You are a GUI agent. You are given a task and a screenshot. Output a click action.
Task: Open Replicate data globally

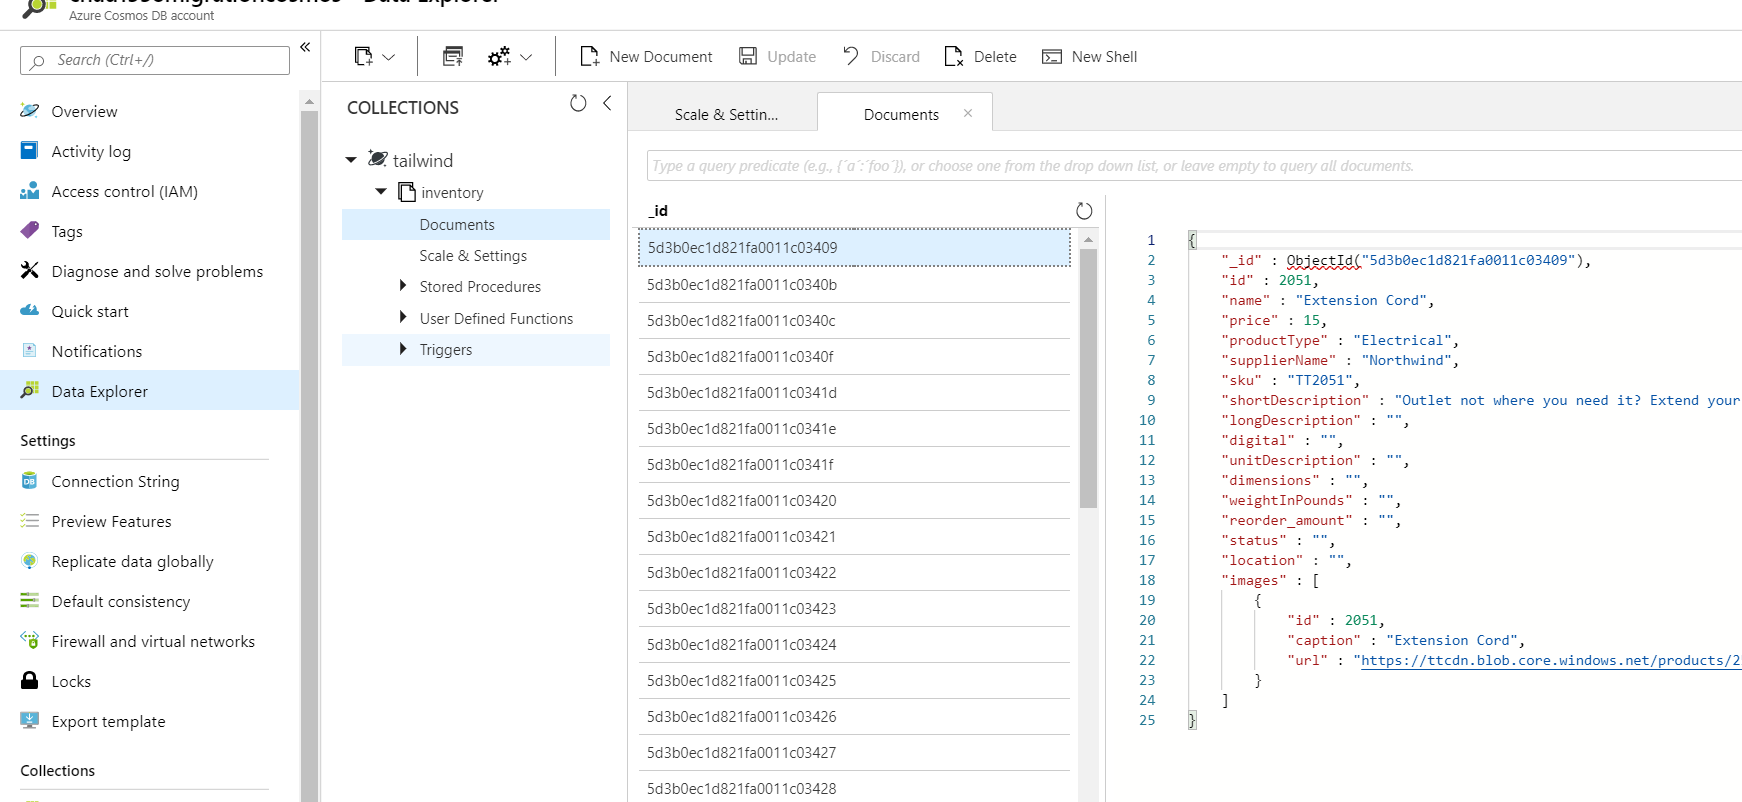[150, 561]
